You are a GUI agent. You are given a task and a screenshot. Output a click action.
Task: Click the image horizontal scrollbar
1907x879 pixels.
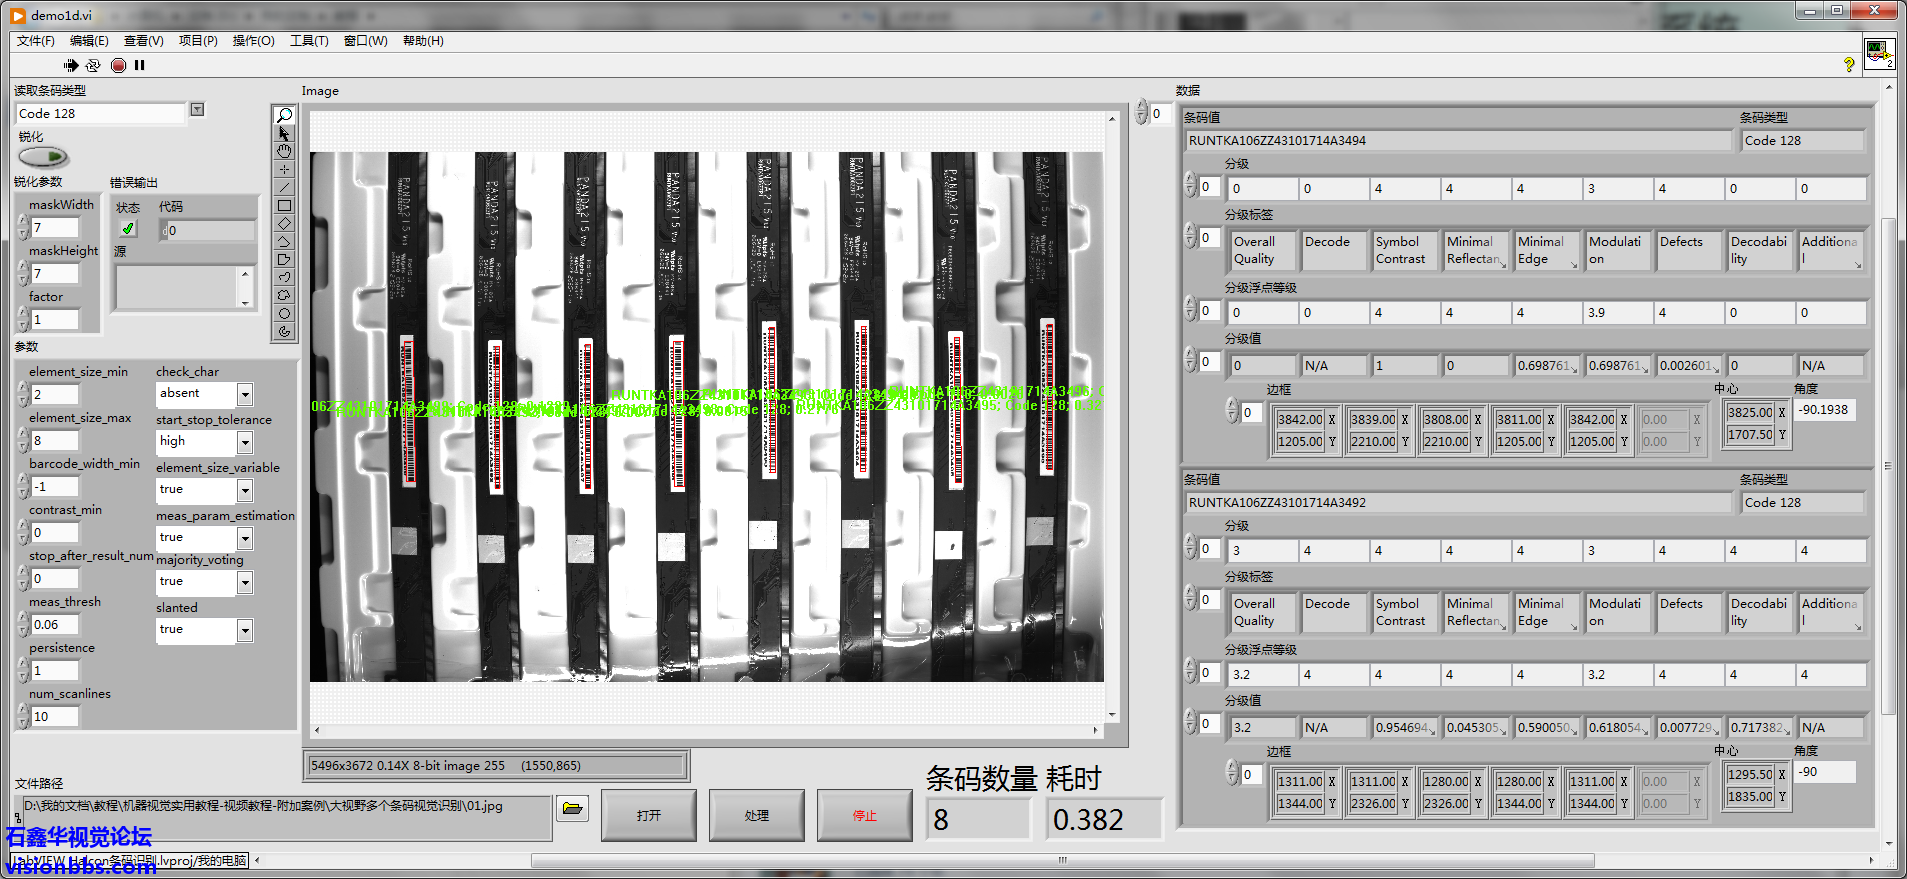click(x=707, y=730)
